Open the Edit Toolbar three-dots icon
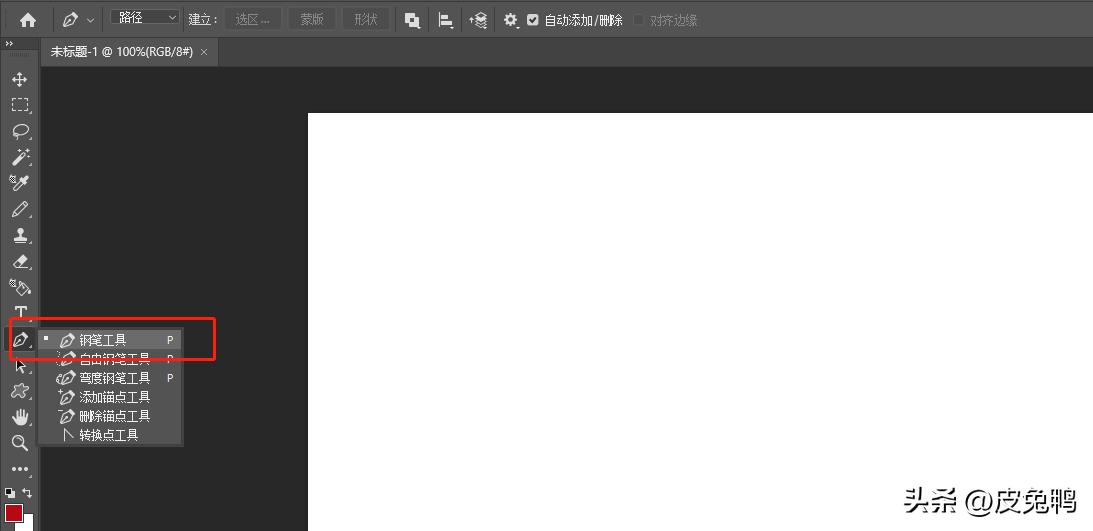This screenshot has height=531, width=1093. [20, 469]
